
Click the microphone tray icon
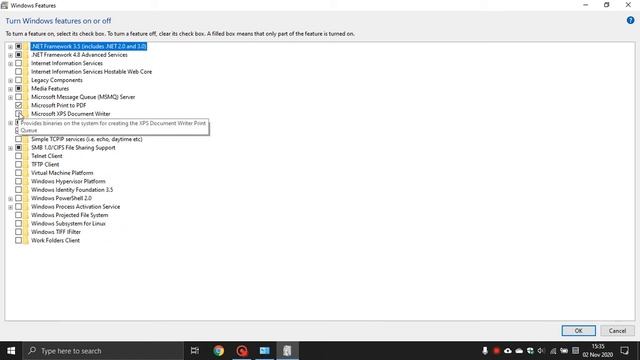[x=485, y=351]
